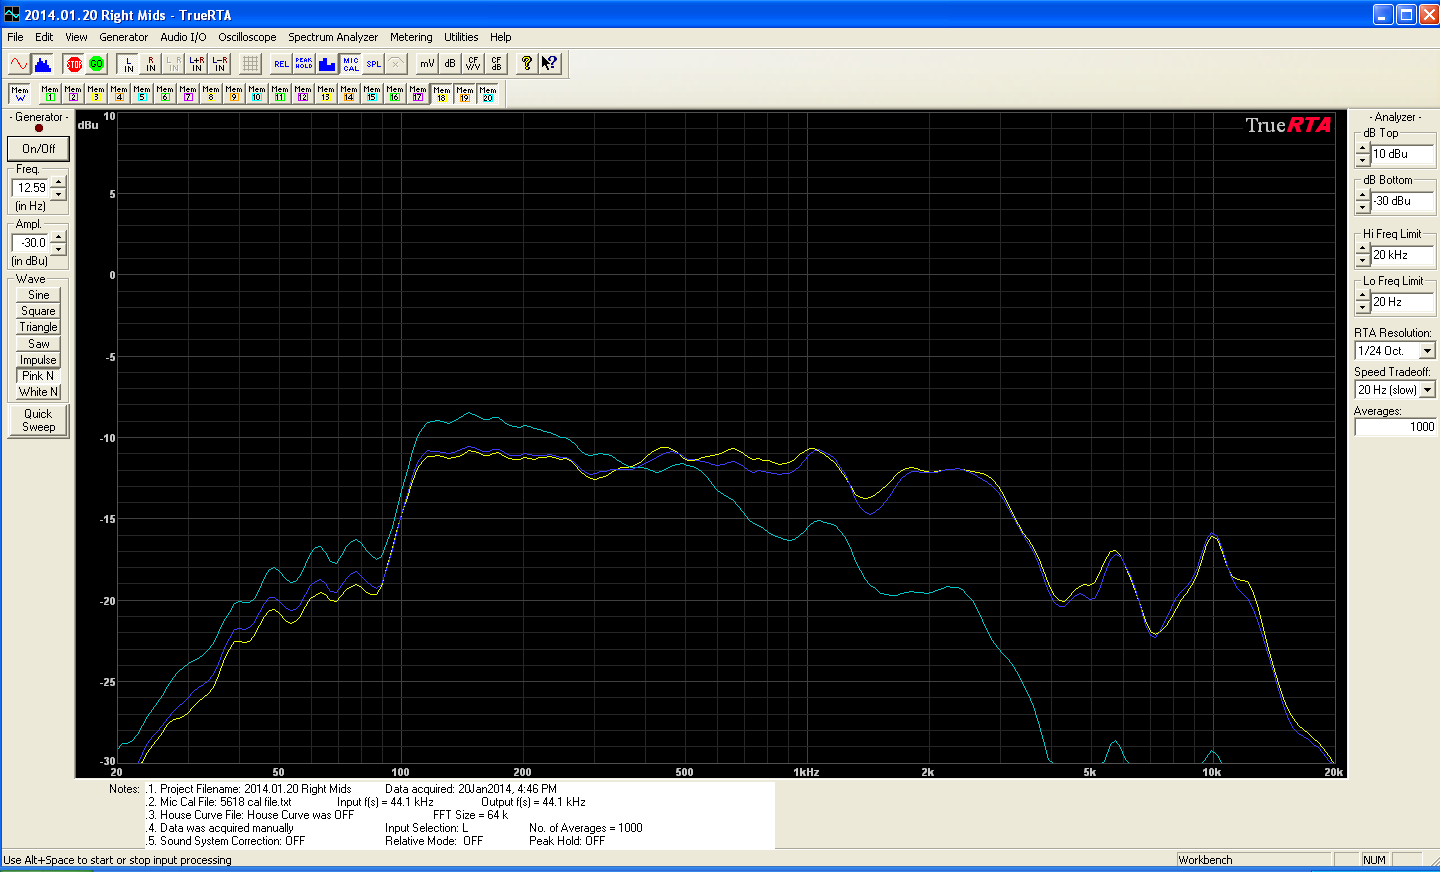Toggle the SPL toolbar icon
Viewport: 1440px width, 872px height.
[374, 64]
